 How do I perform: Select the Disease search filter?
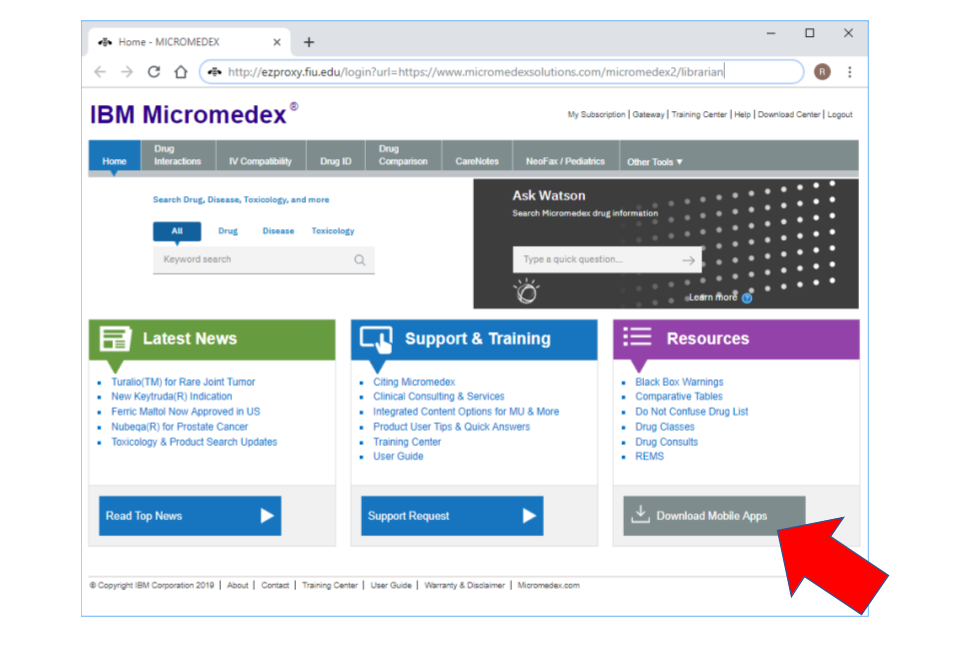[x=278, y=231]
